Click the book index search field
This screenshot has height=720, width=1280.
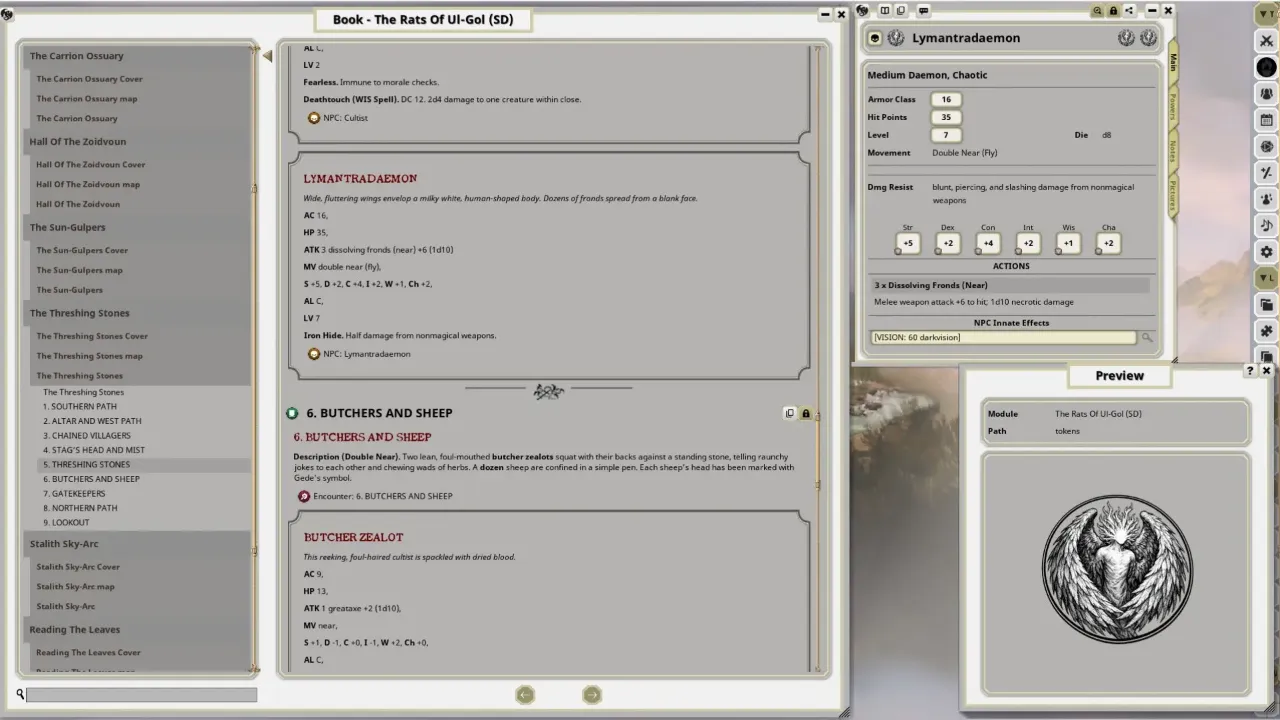pyautogui.click(x=141, y=695)
